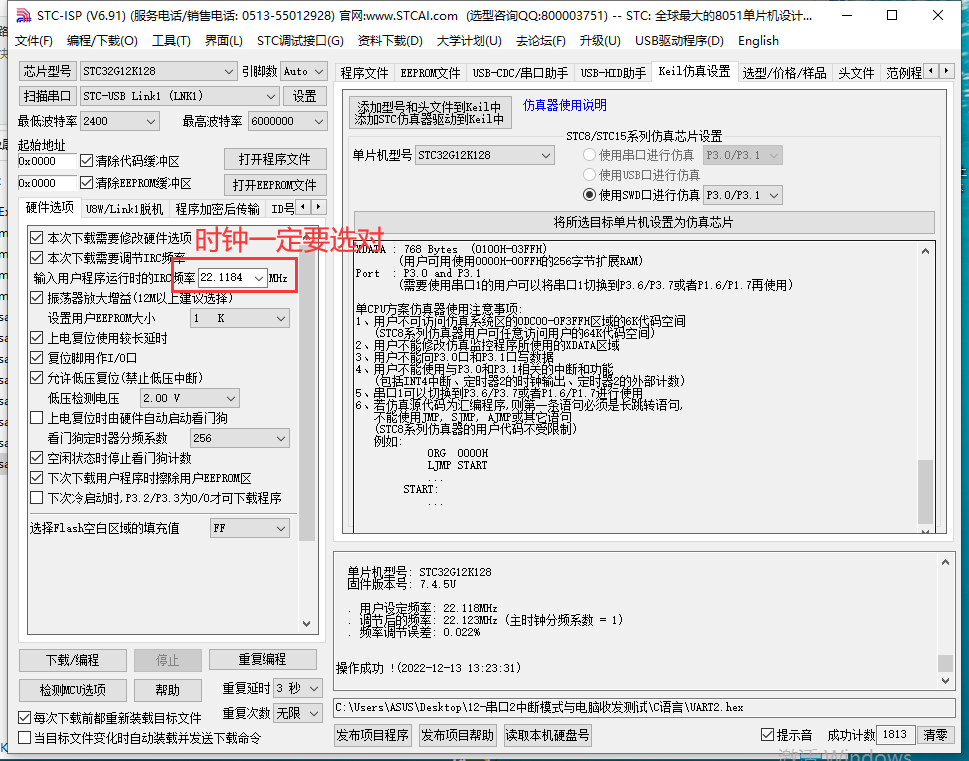This screenshot has height=761, width=969.
Task: Switch to the USB-CDC/串口助手 tab
Action: pyautogui.click(x=520, y=73)
